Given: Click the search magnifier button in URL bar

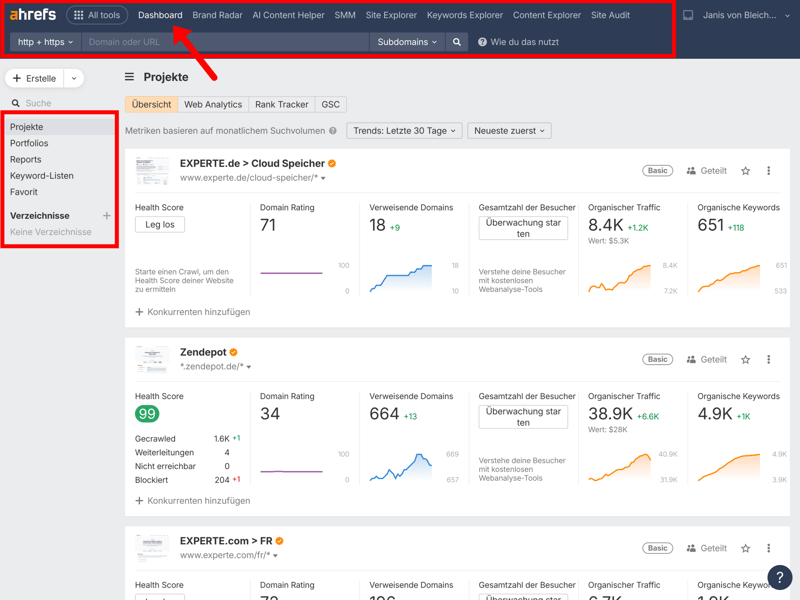Looking at the screenshot, I should pyautogui.click(x=457, y=42).
